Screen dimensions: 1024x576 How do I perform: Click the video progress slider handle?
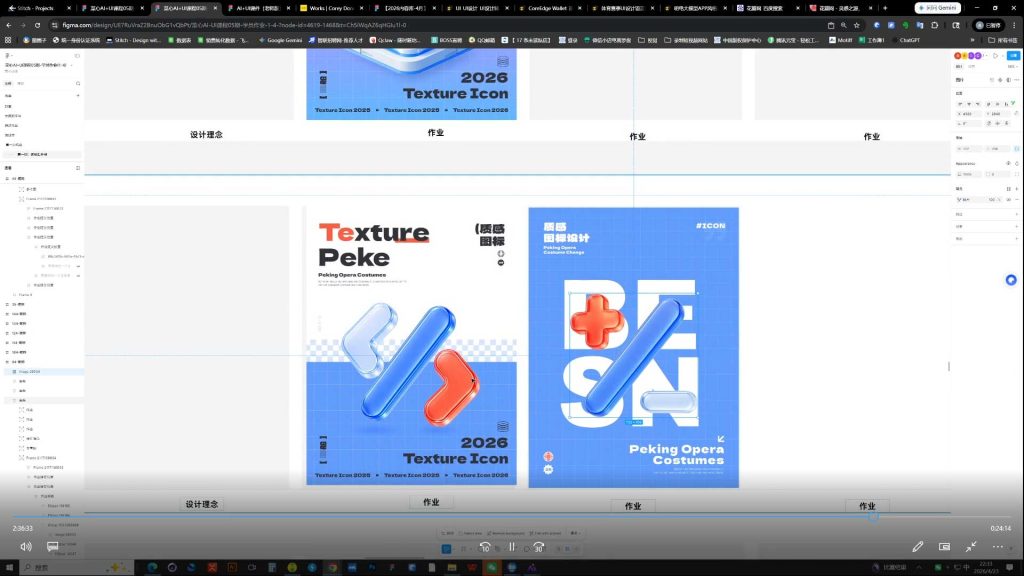coord(873,517)
